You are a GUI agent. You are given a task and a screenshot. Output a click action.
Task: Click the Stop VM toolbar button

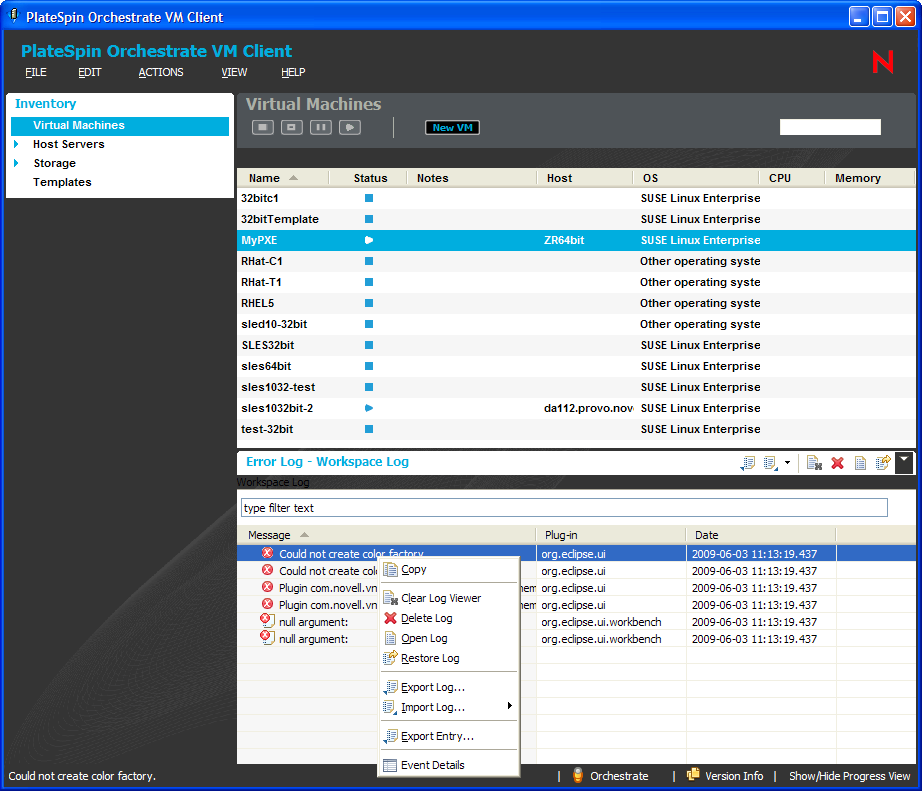point(263,127)
